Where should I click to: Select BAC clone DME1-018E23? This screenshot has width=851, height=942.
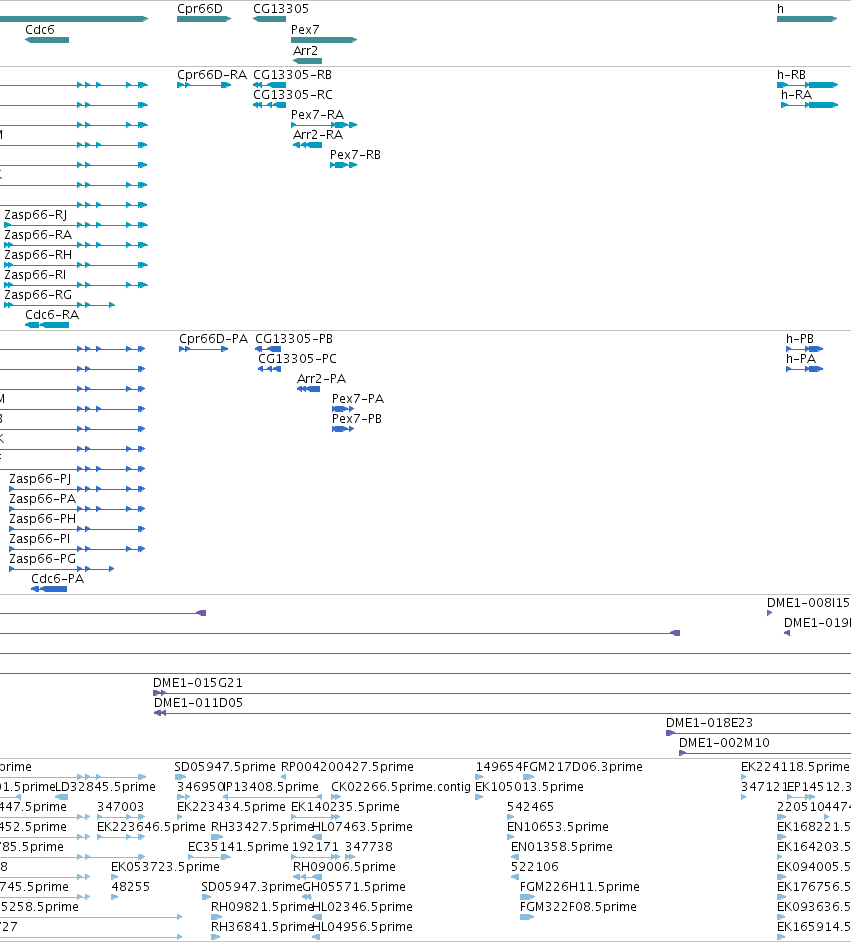click(x=759, y=733)
